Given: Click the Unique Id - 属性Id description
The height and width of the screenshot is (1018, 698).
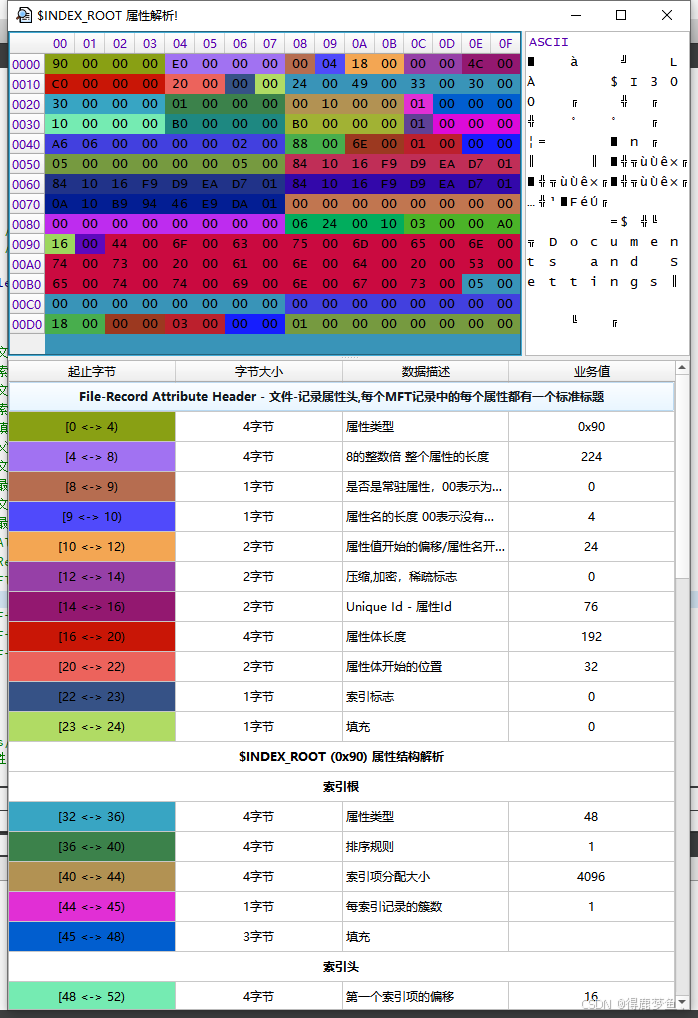Looking at the screenshot, I should coord(425,606).
